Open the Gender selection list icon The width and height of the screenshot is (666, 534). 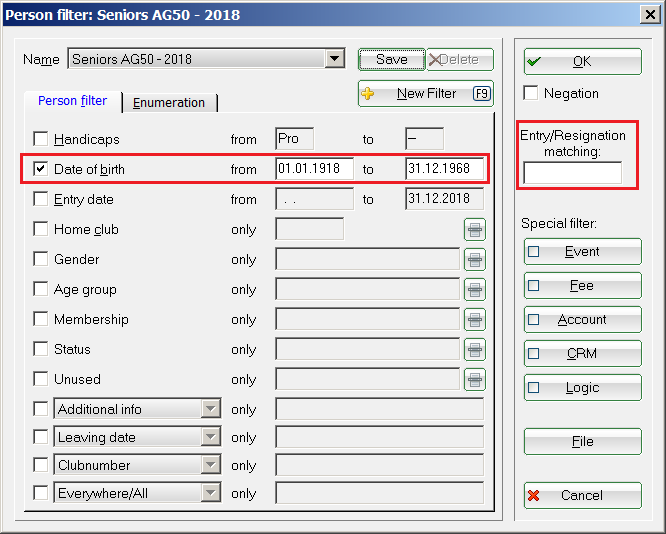[x=474, y=260]
